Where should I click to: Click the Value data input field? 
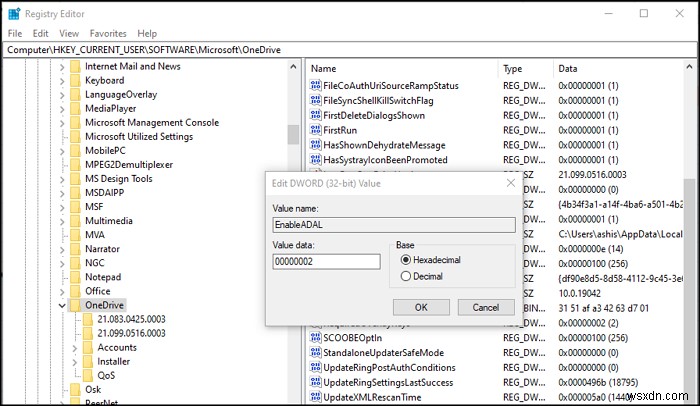[326, 261]
